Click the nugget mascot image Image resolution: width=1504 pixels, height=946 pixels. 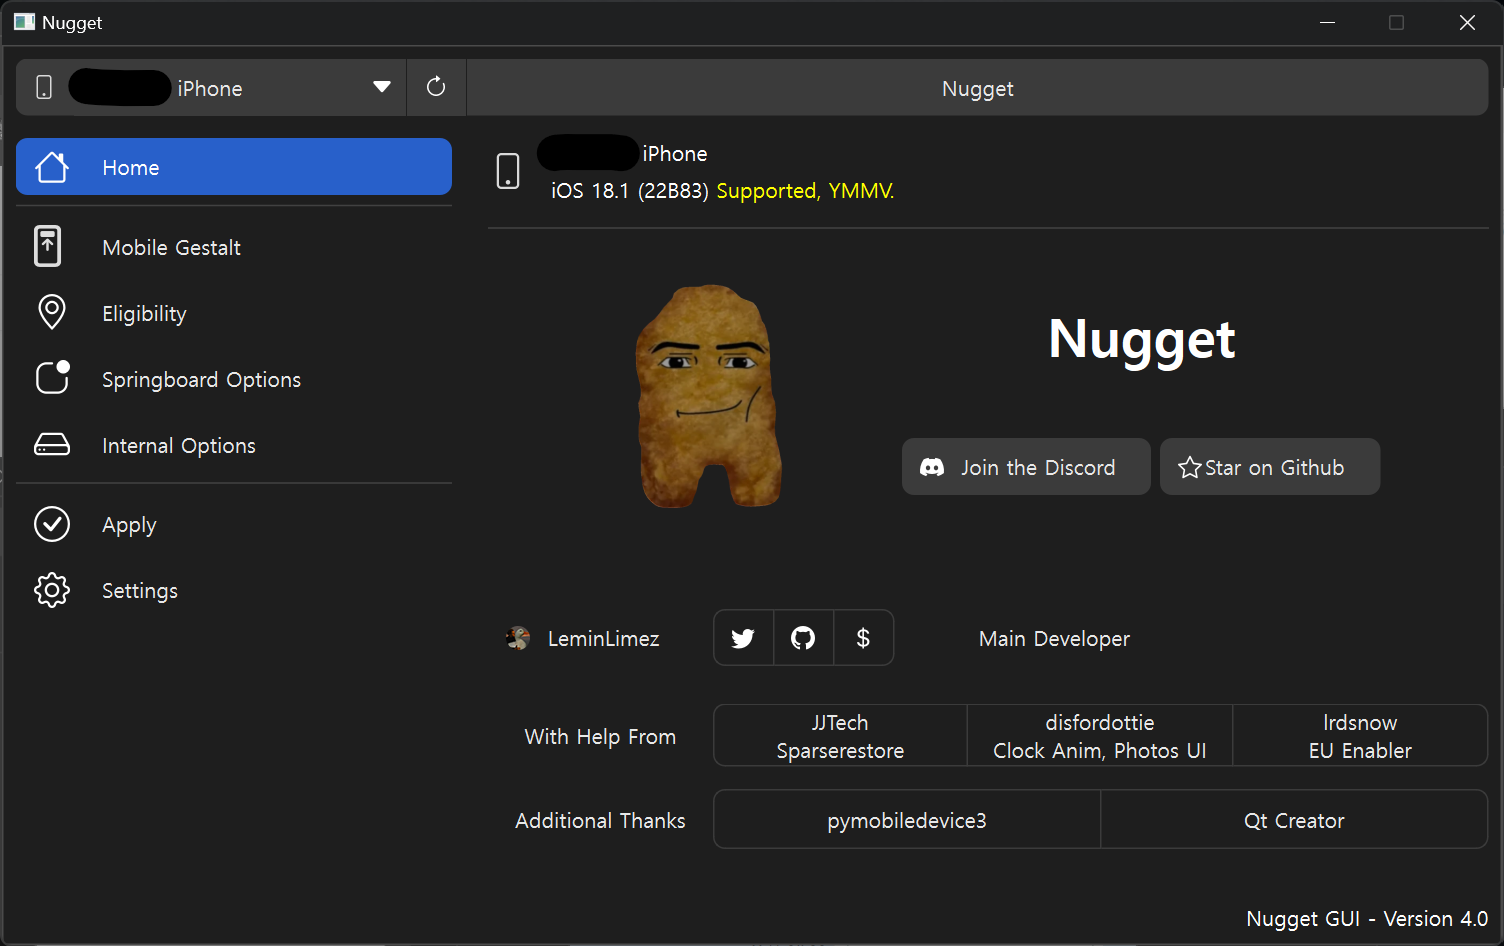tap(709, 396)
